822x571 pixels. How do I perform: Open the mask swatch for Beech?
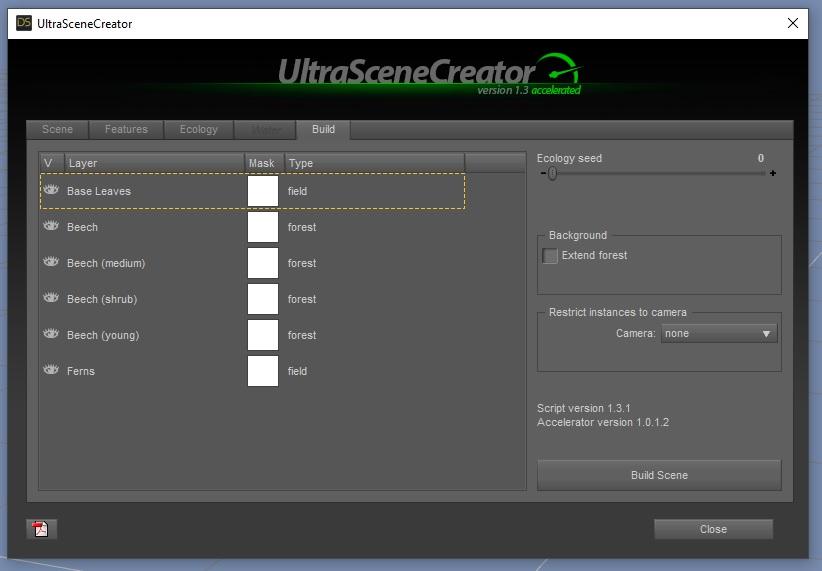pos(263,227)
